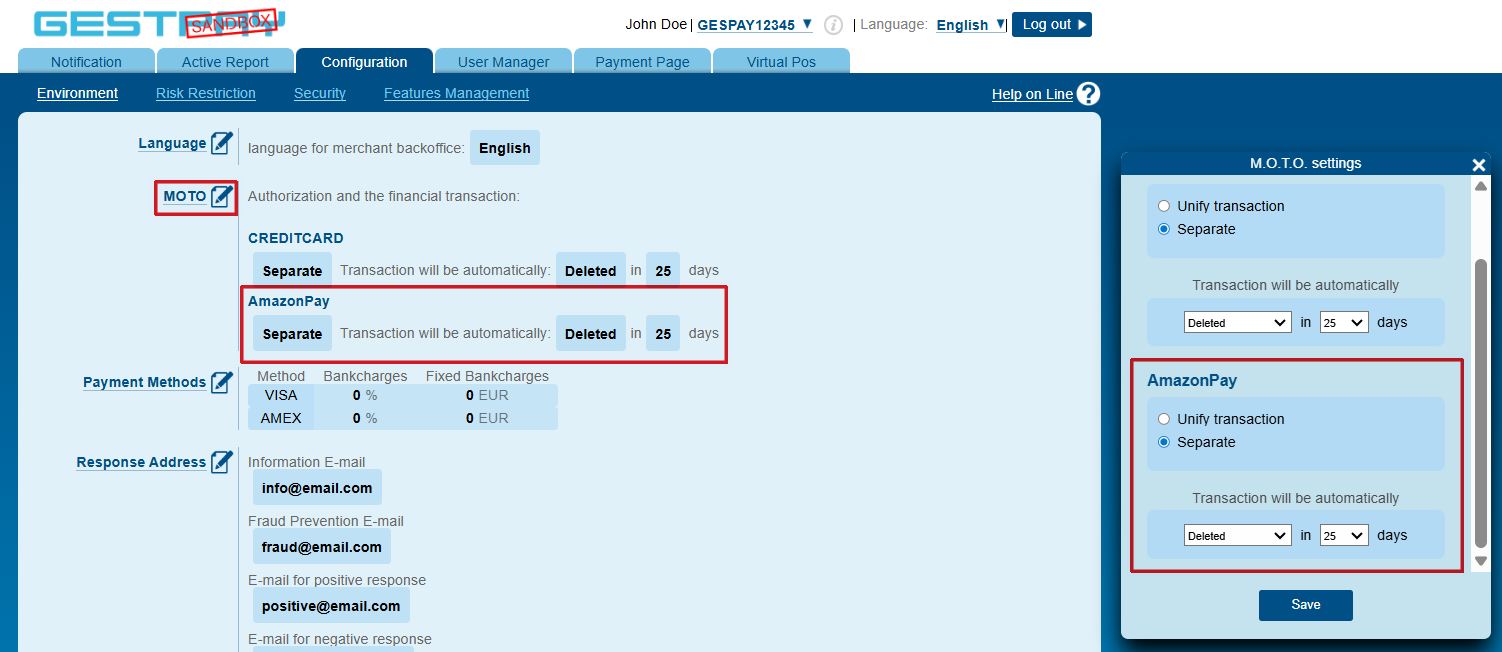The height and width of the screenshot is (652, 1502).
Task: Expand the GESPAY12345 shop selector
Action: coord(755,25)
